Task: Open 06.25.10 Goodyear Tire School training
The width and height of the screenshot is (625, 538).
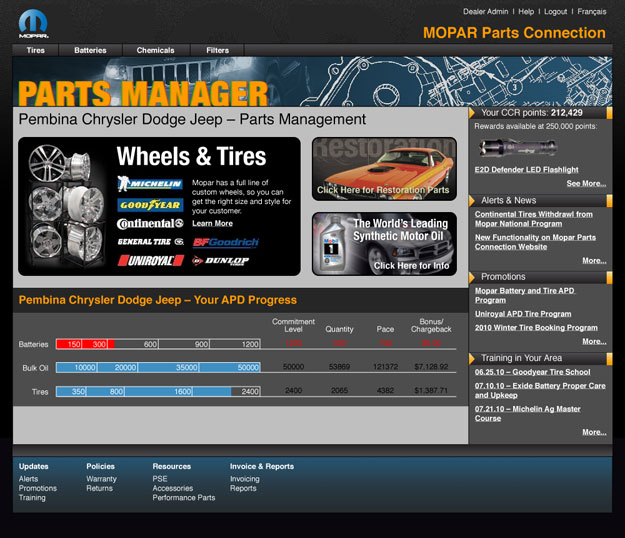Action: (x=532, y=372)
